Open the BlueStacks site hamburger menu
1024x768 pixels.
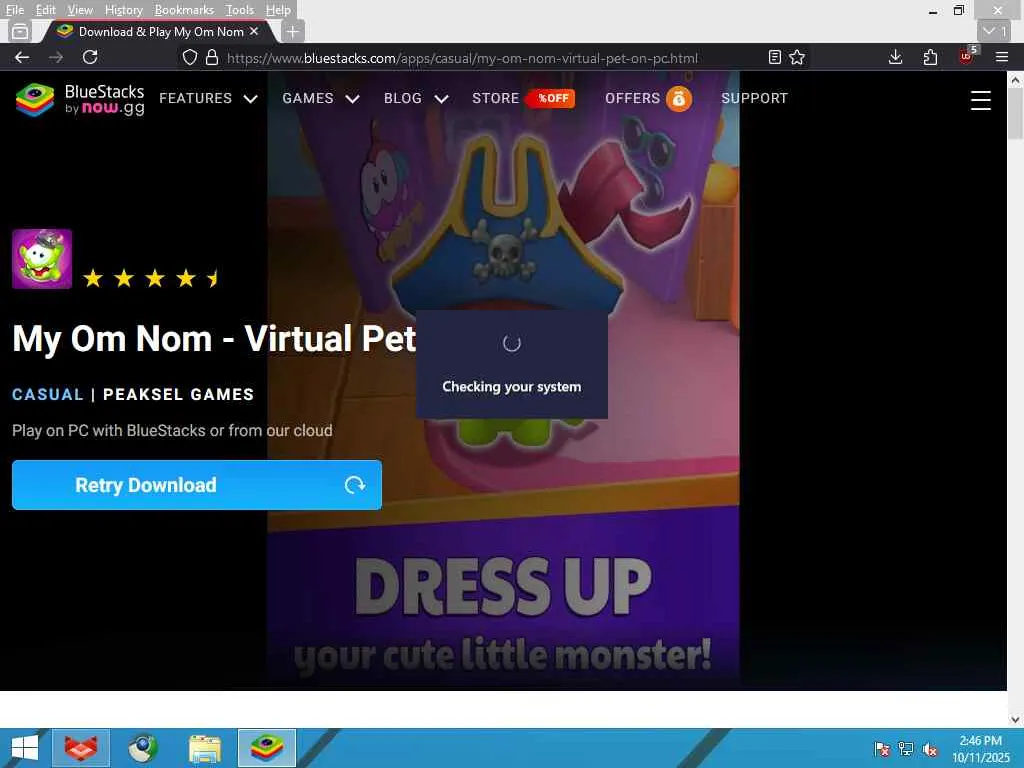(x=980, y=100)
